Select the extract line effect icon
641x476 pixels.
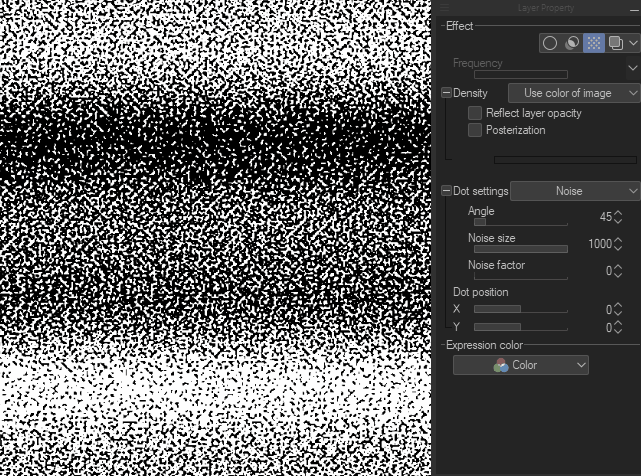tap(572, 43)
